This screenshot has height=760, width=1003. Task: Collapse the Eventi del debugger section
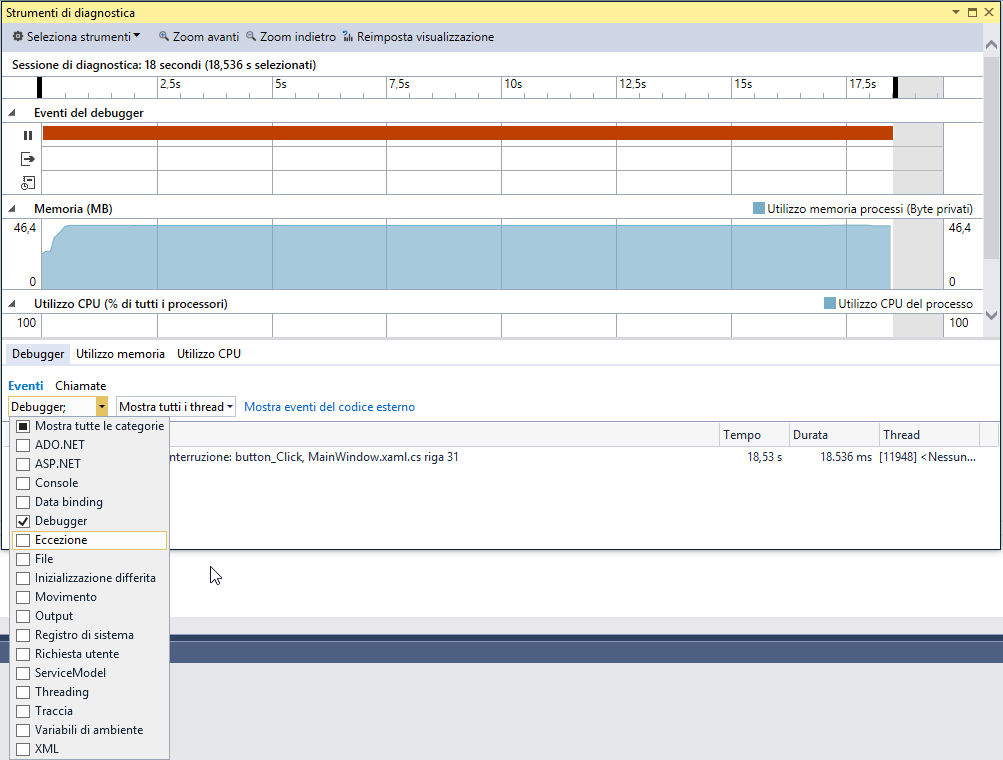12,113
